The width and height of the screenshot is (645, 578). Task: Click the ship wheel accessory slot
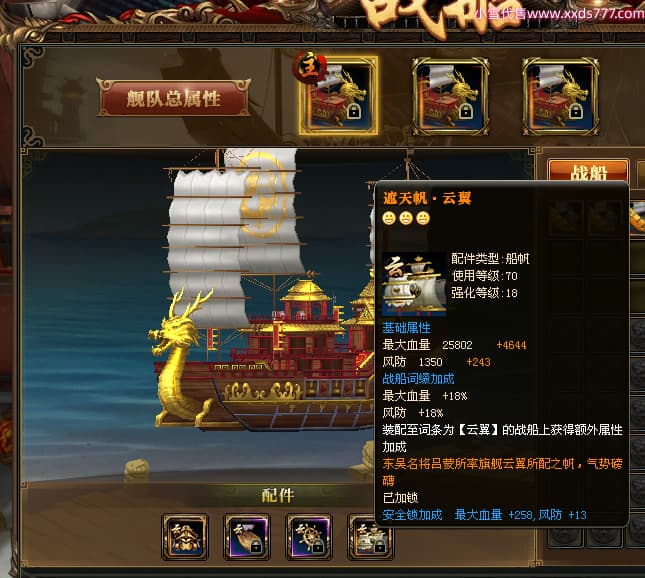[309, 537]
